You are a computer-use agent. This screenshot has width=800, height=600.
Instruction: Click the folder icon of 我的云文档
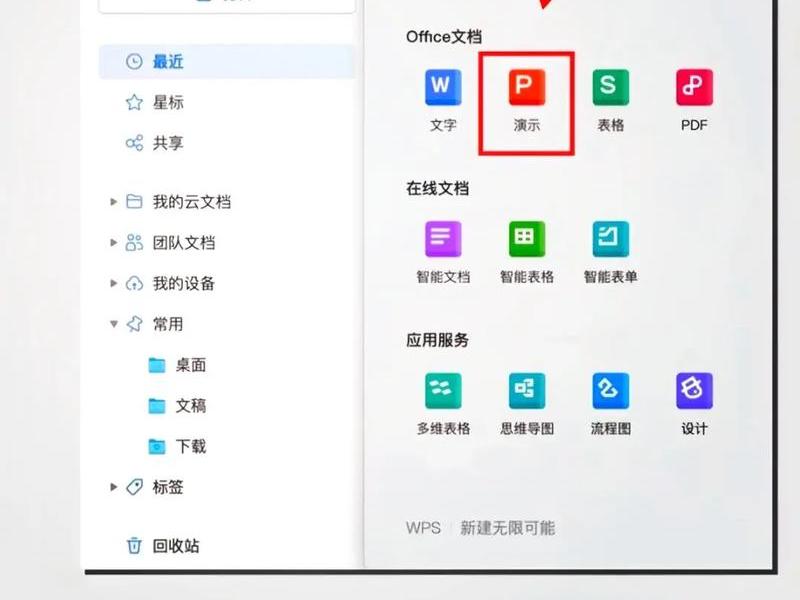tap(134, 202)
